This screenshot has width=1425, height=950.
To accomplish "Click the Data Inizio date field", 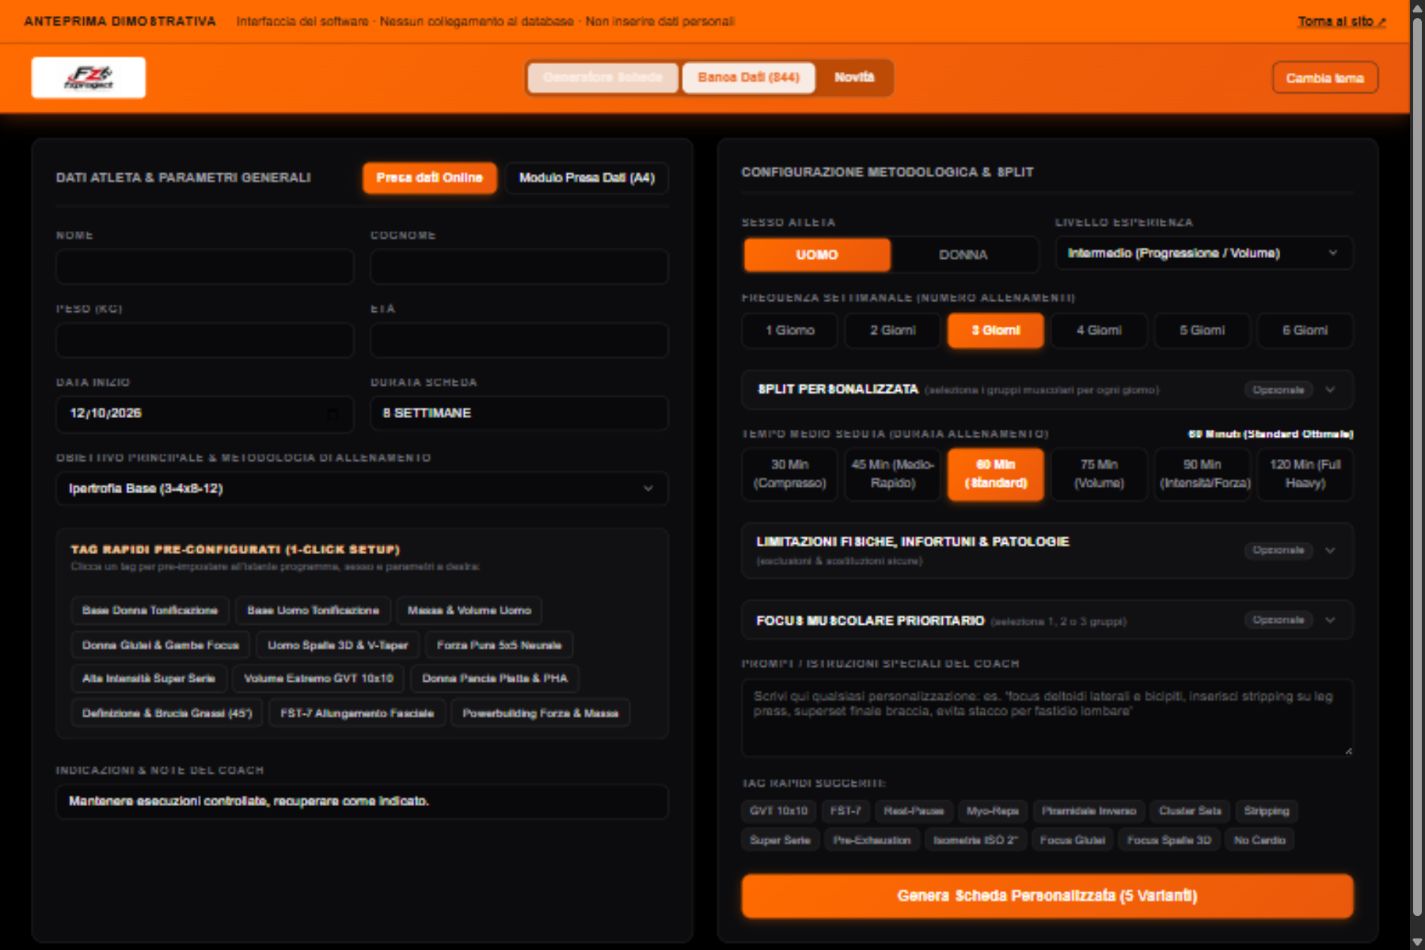I will click(x=205, y=413).
